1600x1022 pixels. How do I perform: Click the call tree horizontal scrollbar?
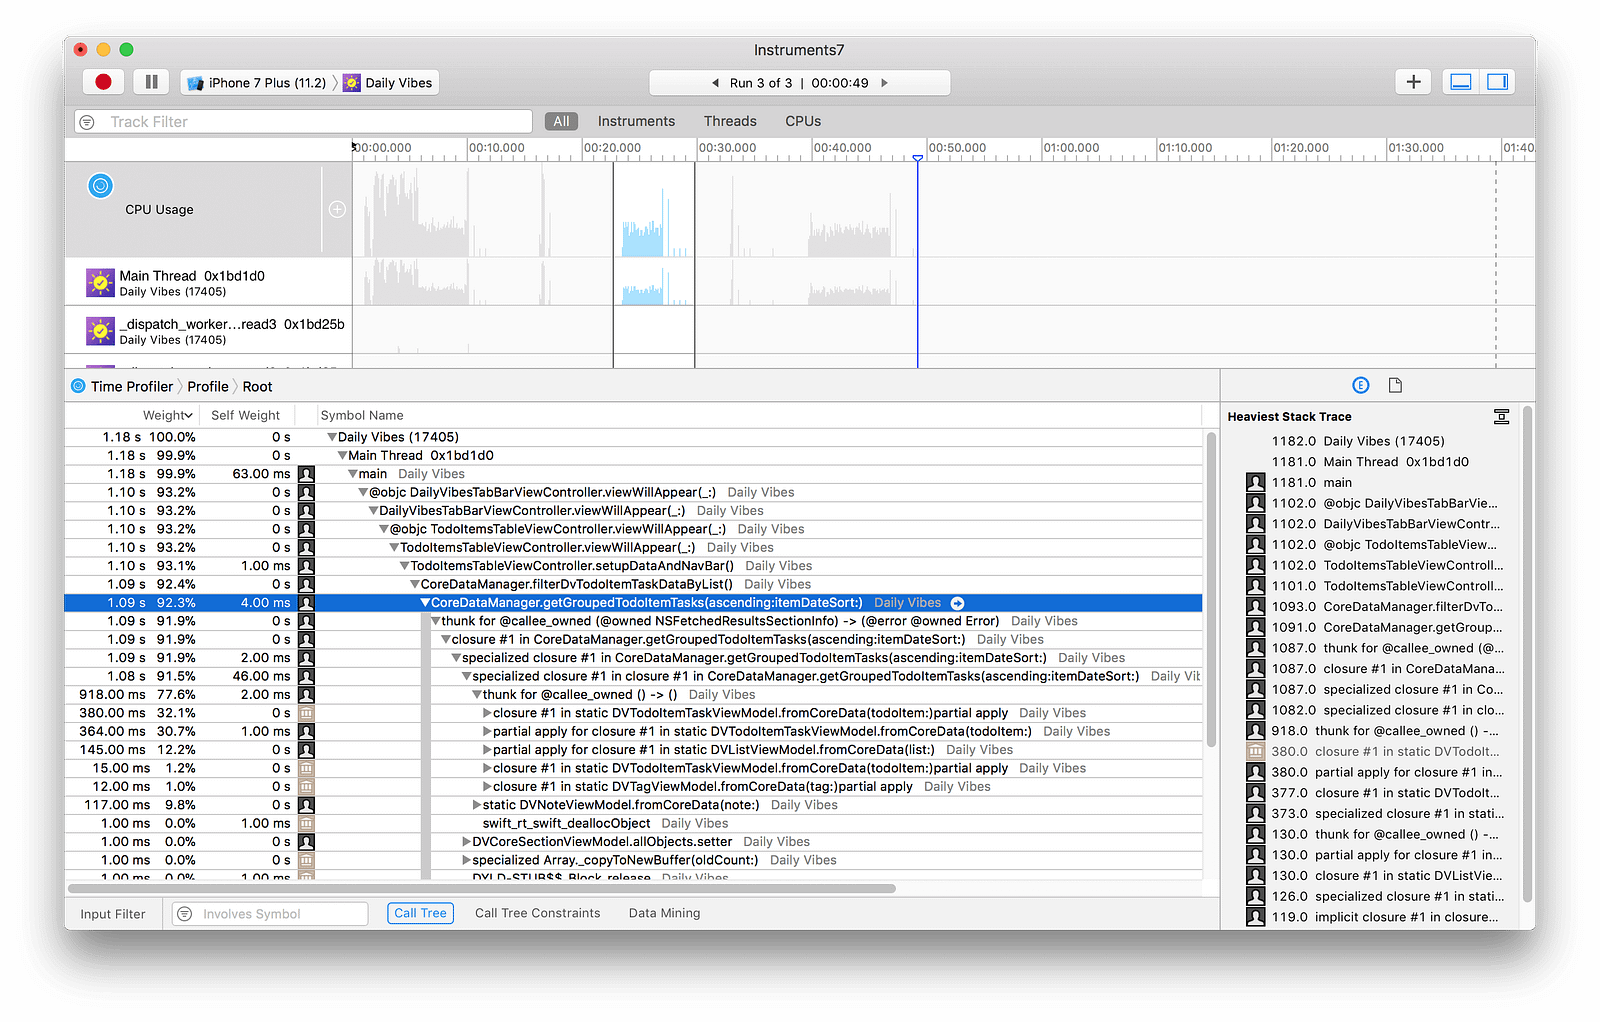click(482, 888)
